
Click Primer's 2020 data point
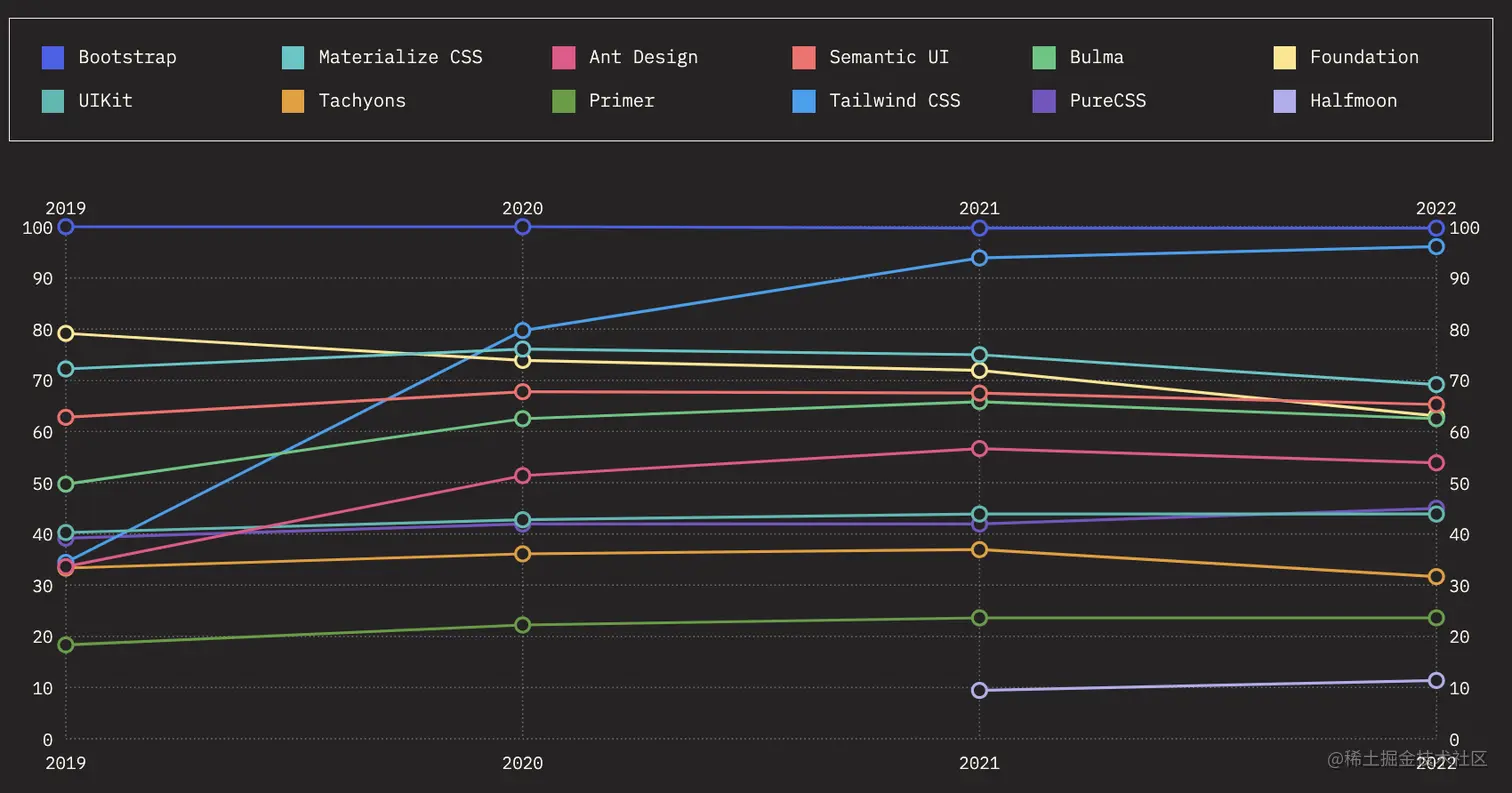522,625
